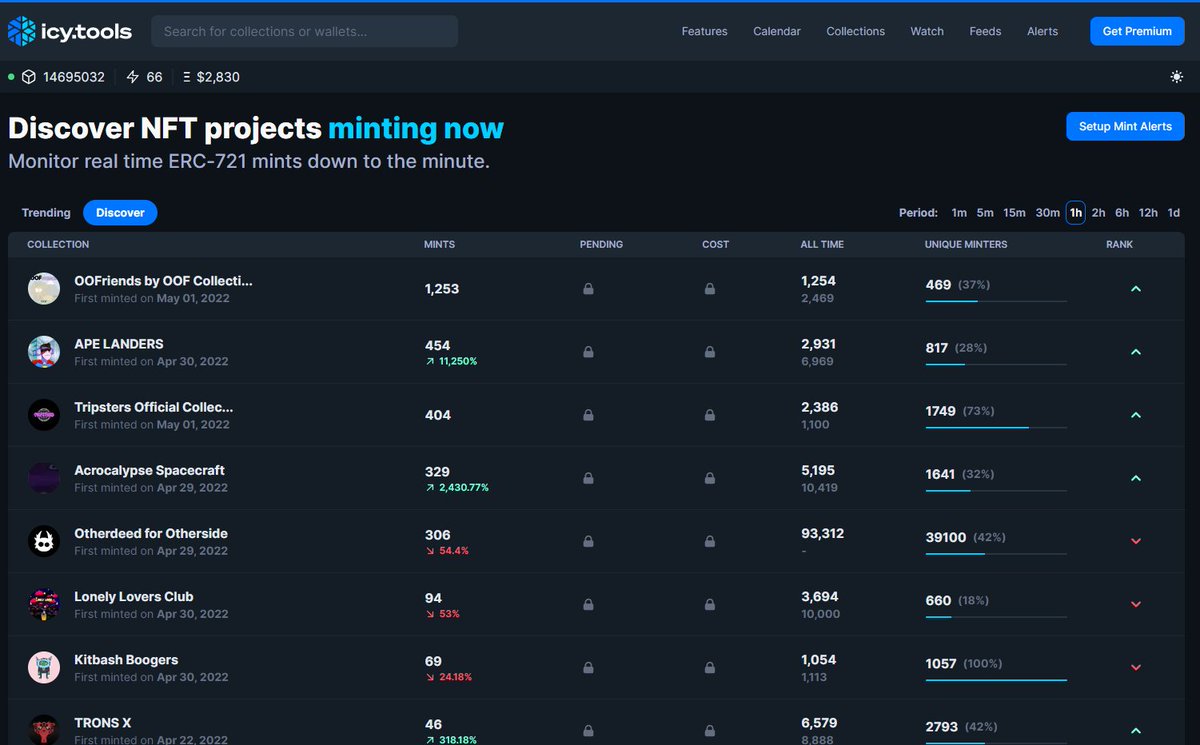Set period to 5m
1200x745 pixels.
point(985,213)
